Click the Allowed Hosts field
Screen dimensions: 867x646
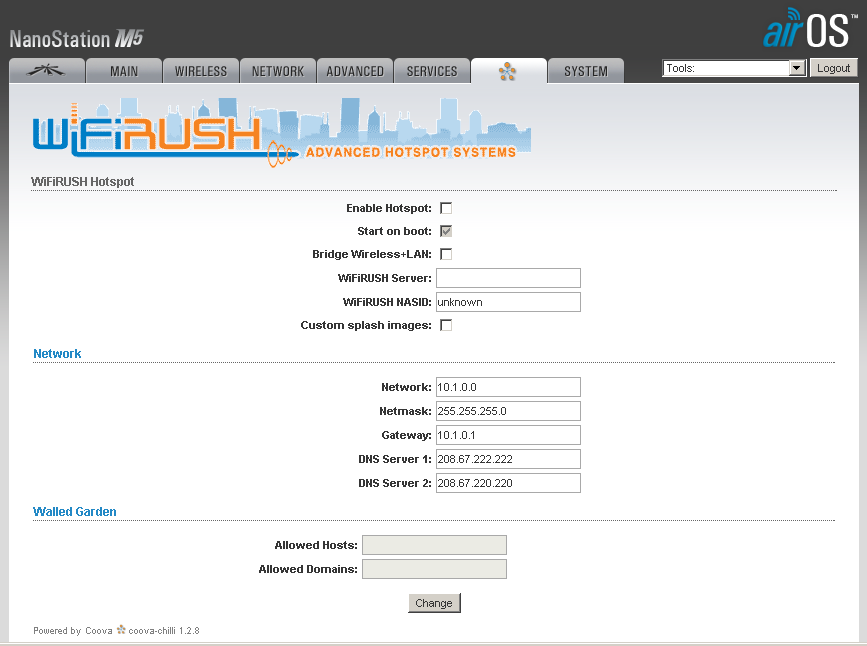(434, 545)
